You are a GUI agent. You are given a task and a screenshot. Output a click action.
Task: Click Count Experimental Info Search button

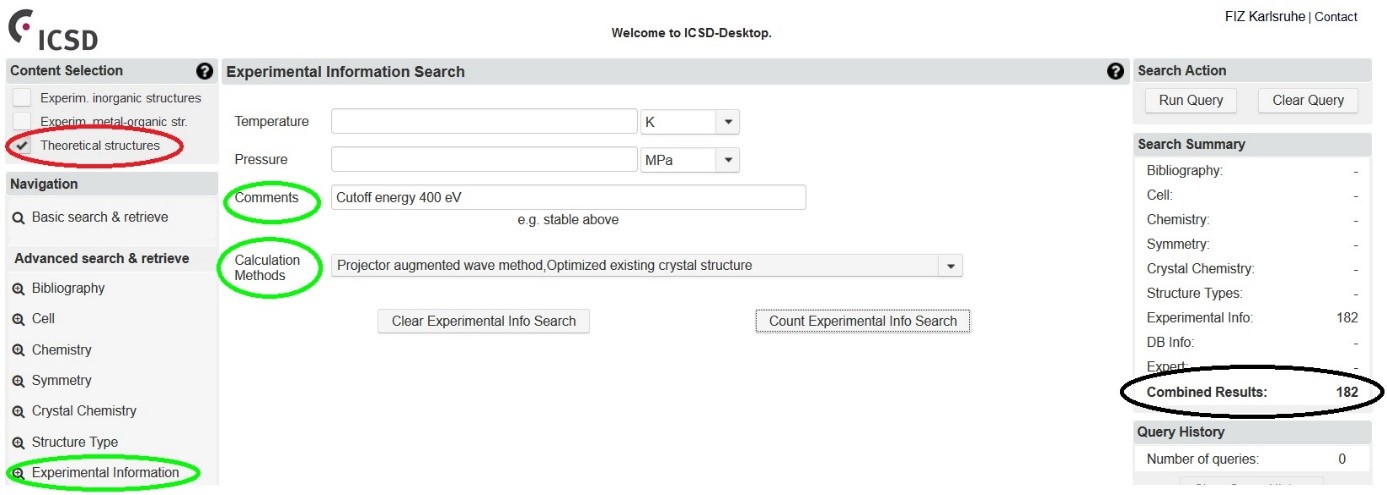pos(862,321)
